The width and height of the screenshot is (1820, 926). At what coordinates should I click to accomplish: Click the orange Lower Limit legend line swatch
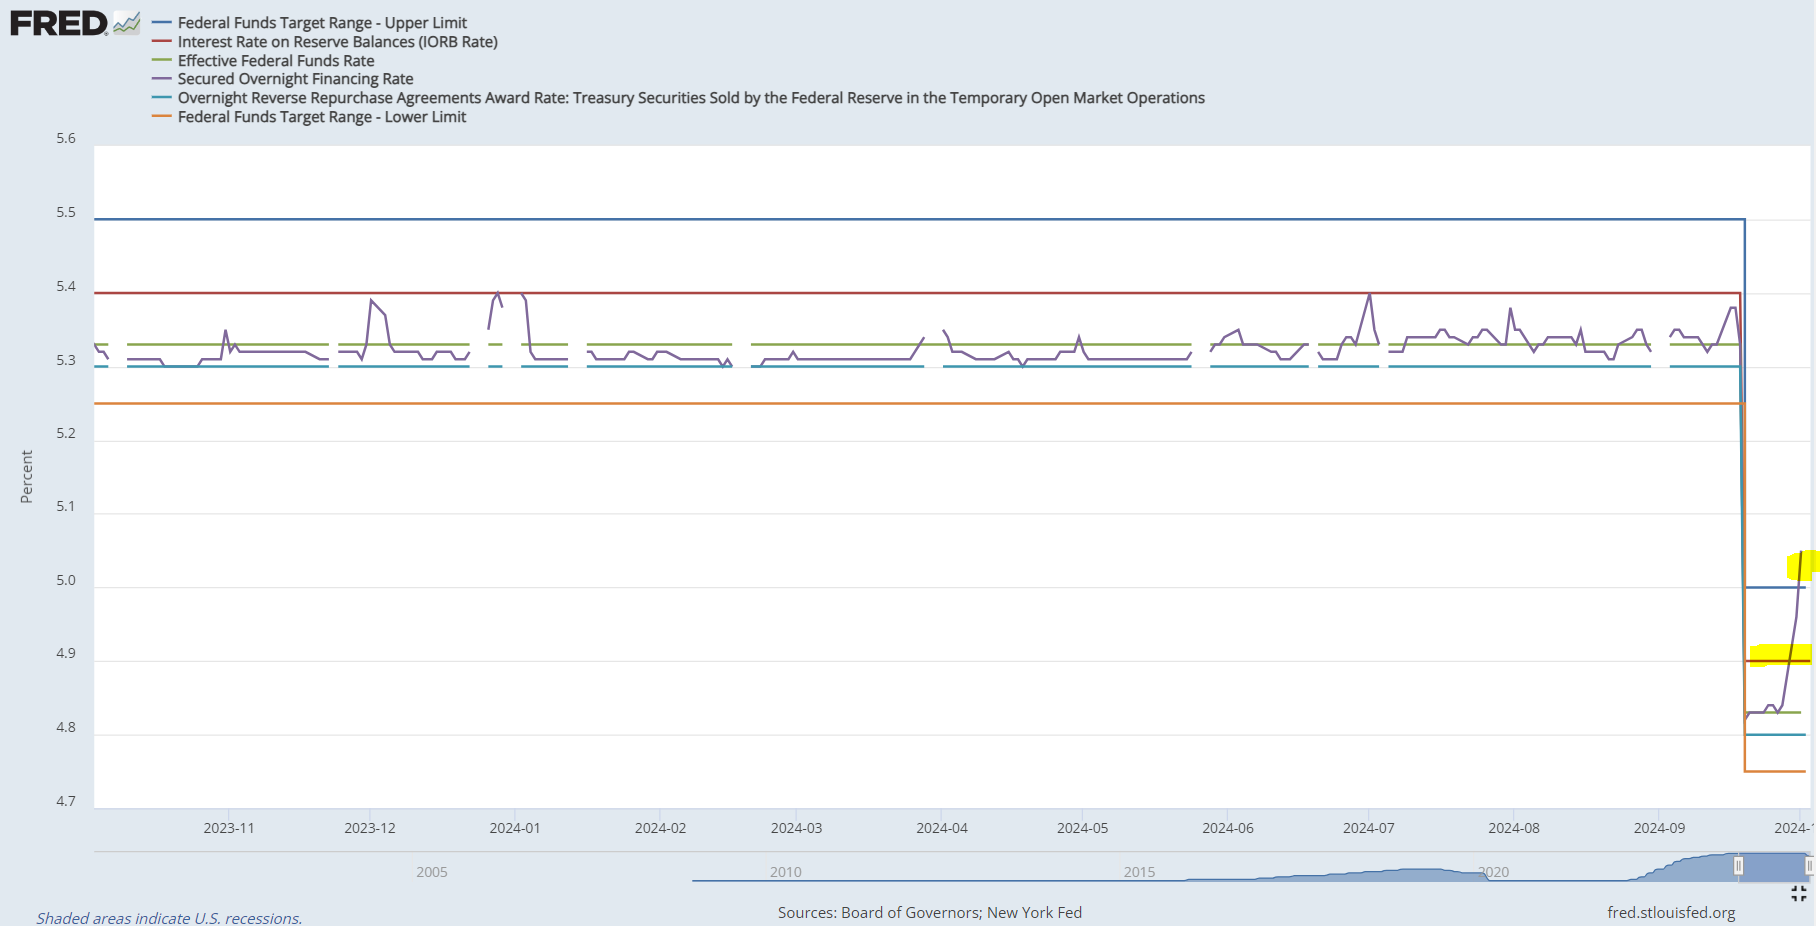pos(161,117)
